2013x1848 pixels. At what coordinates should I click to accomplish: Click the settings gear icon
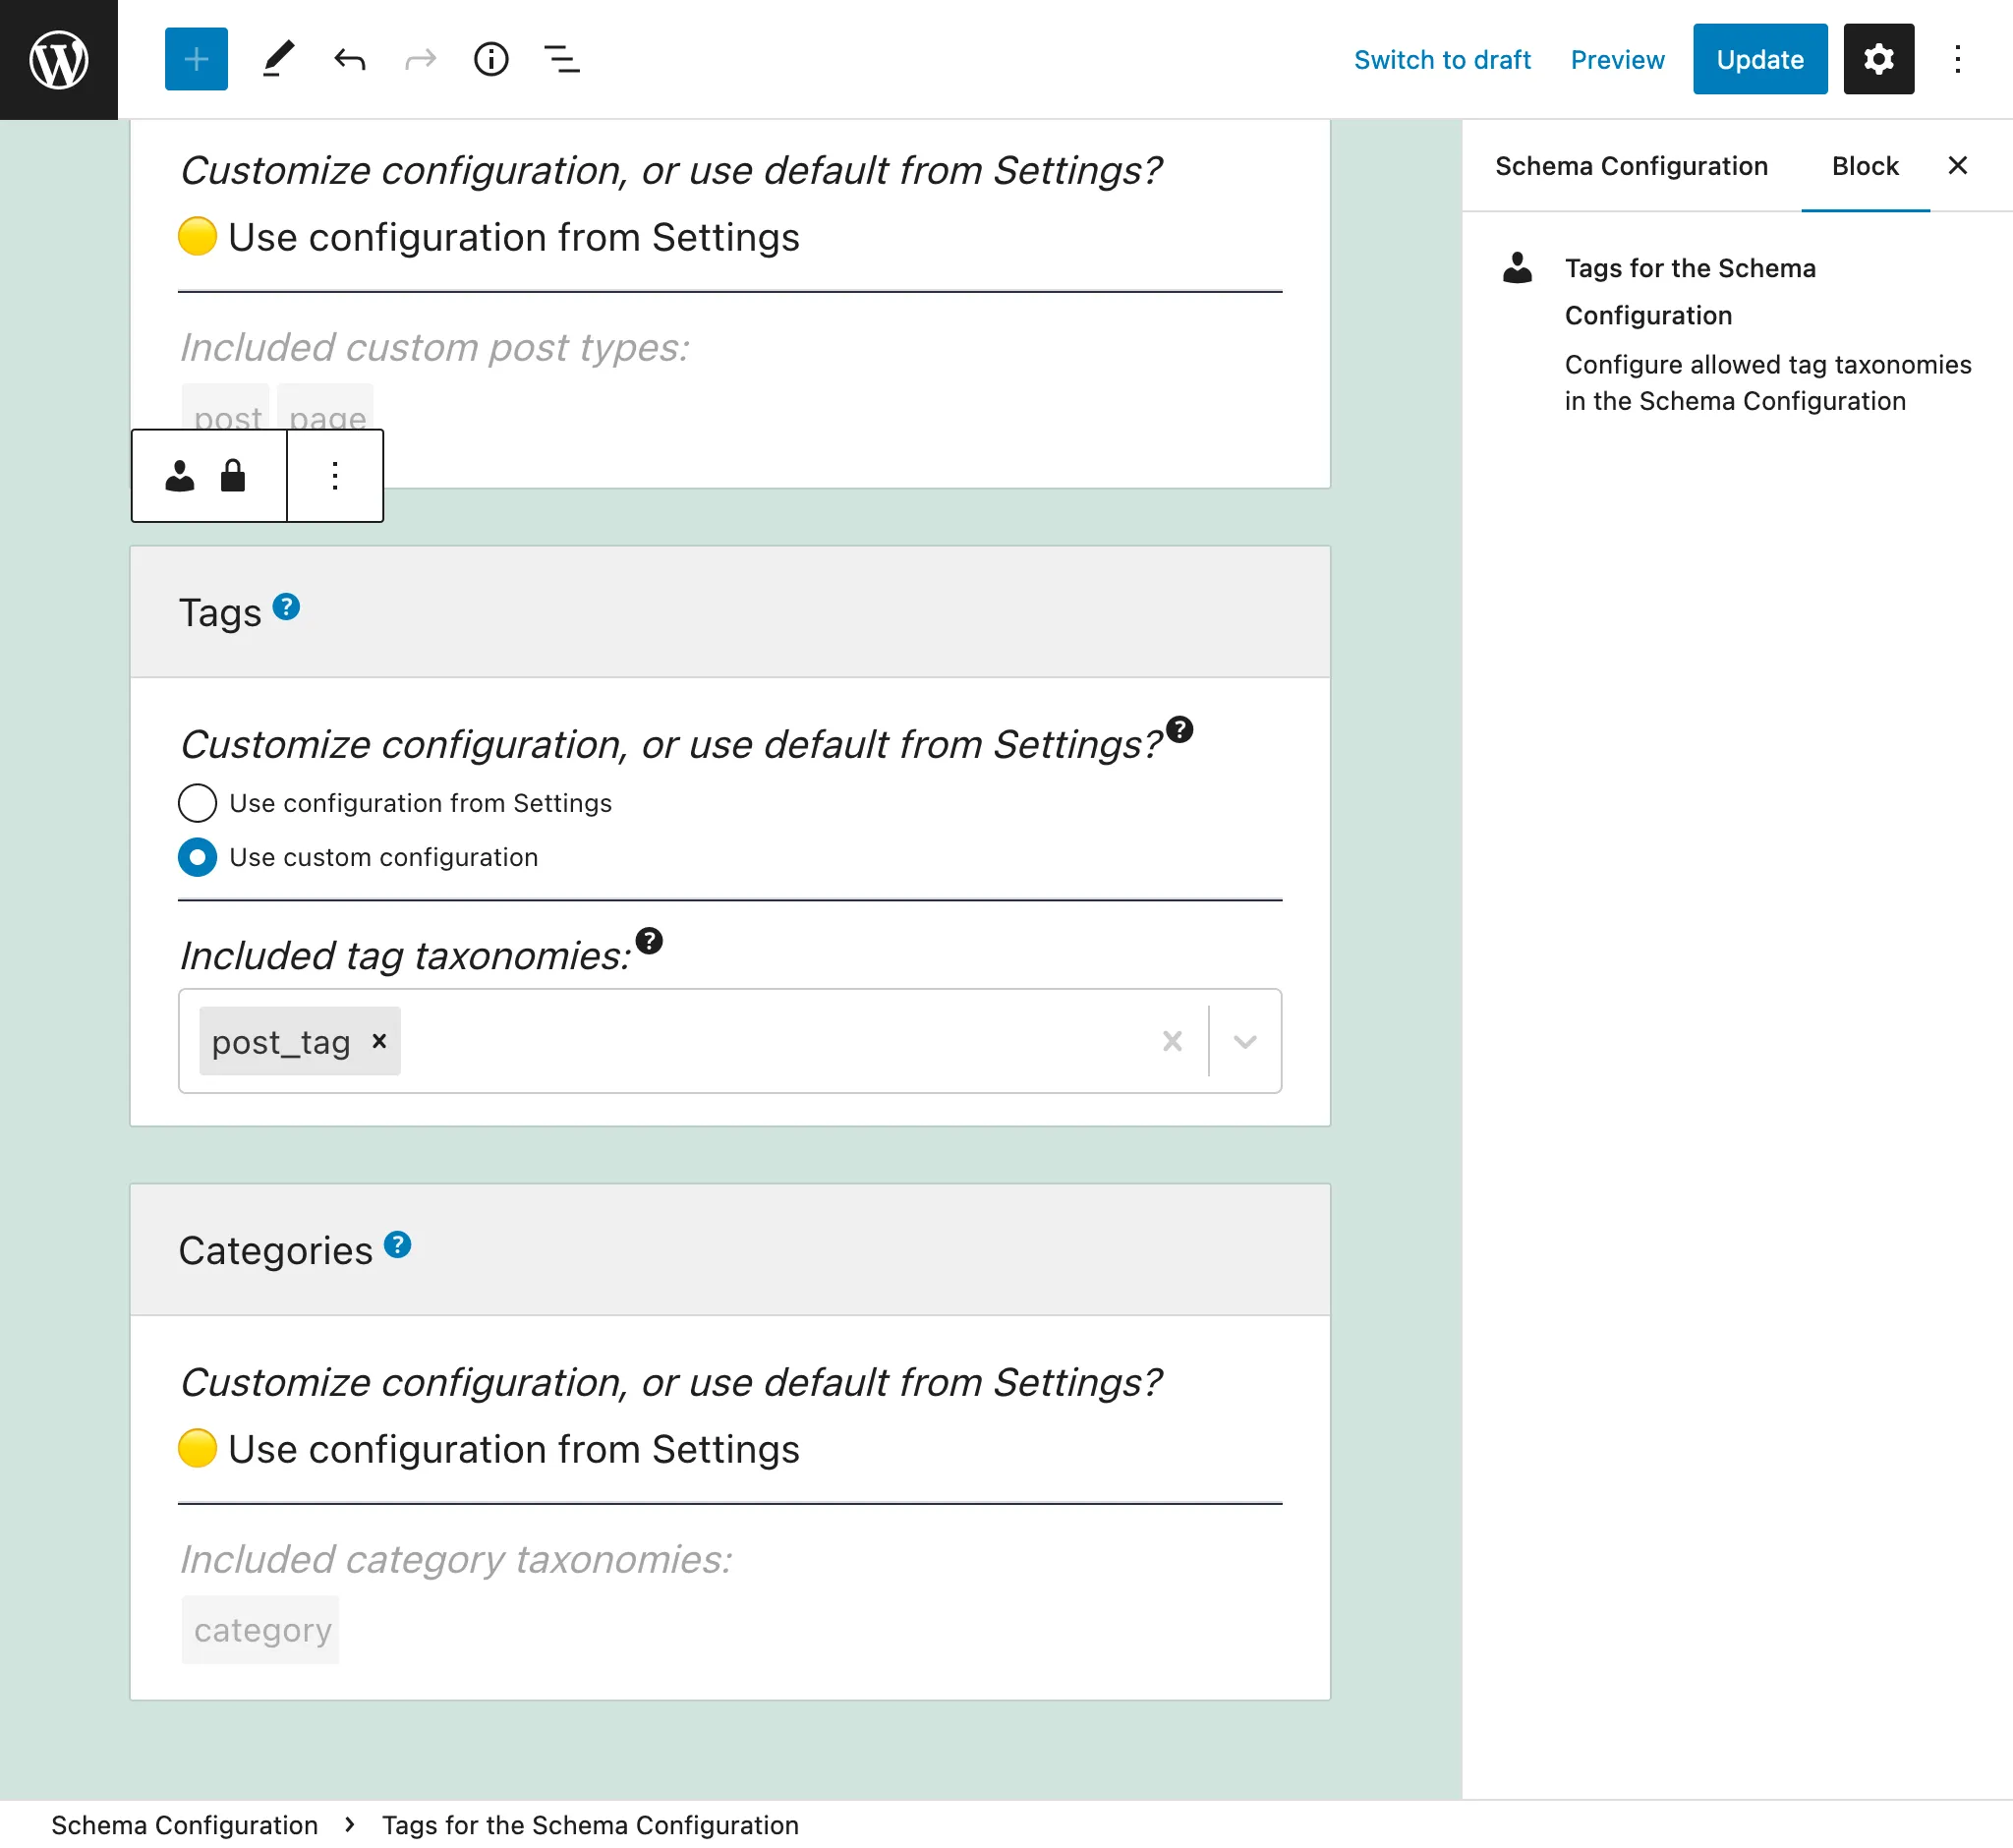point(1878,58)
